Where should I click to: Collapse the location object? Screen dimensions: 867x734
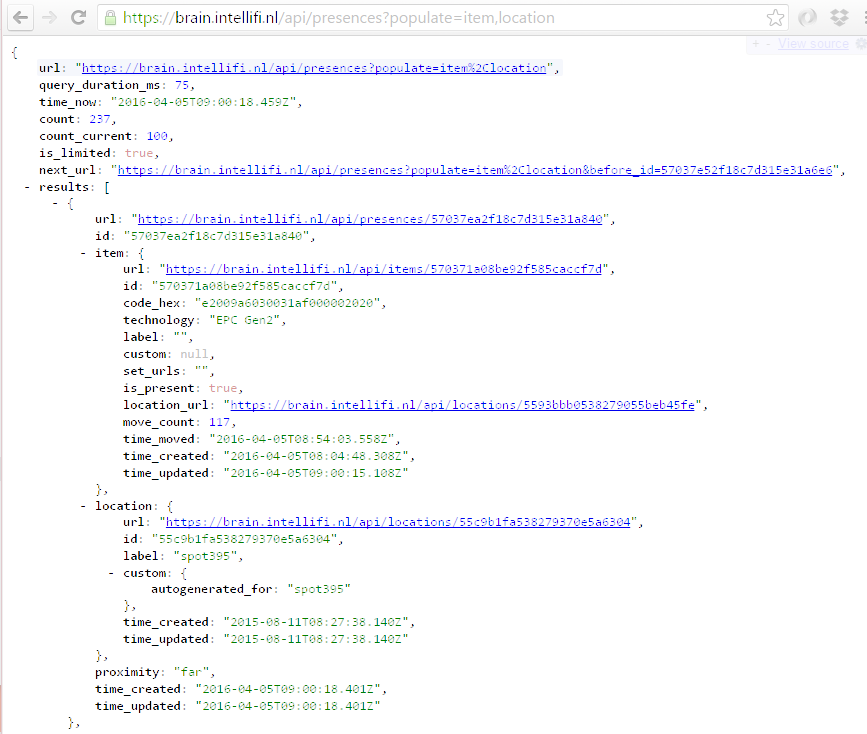(83, 506)
